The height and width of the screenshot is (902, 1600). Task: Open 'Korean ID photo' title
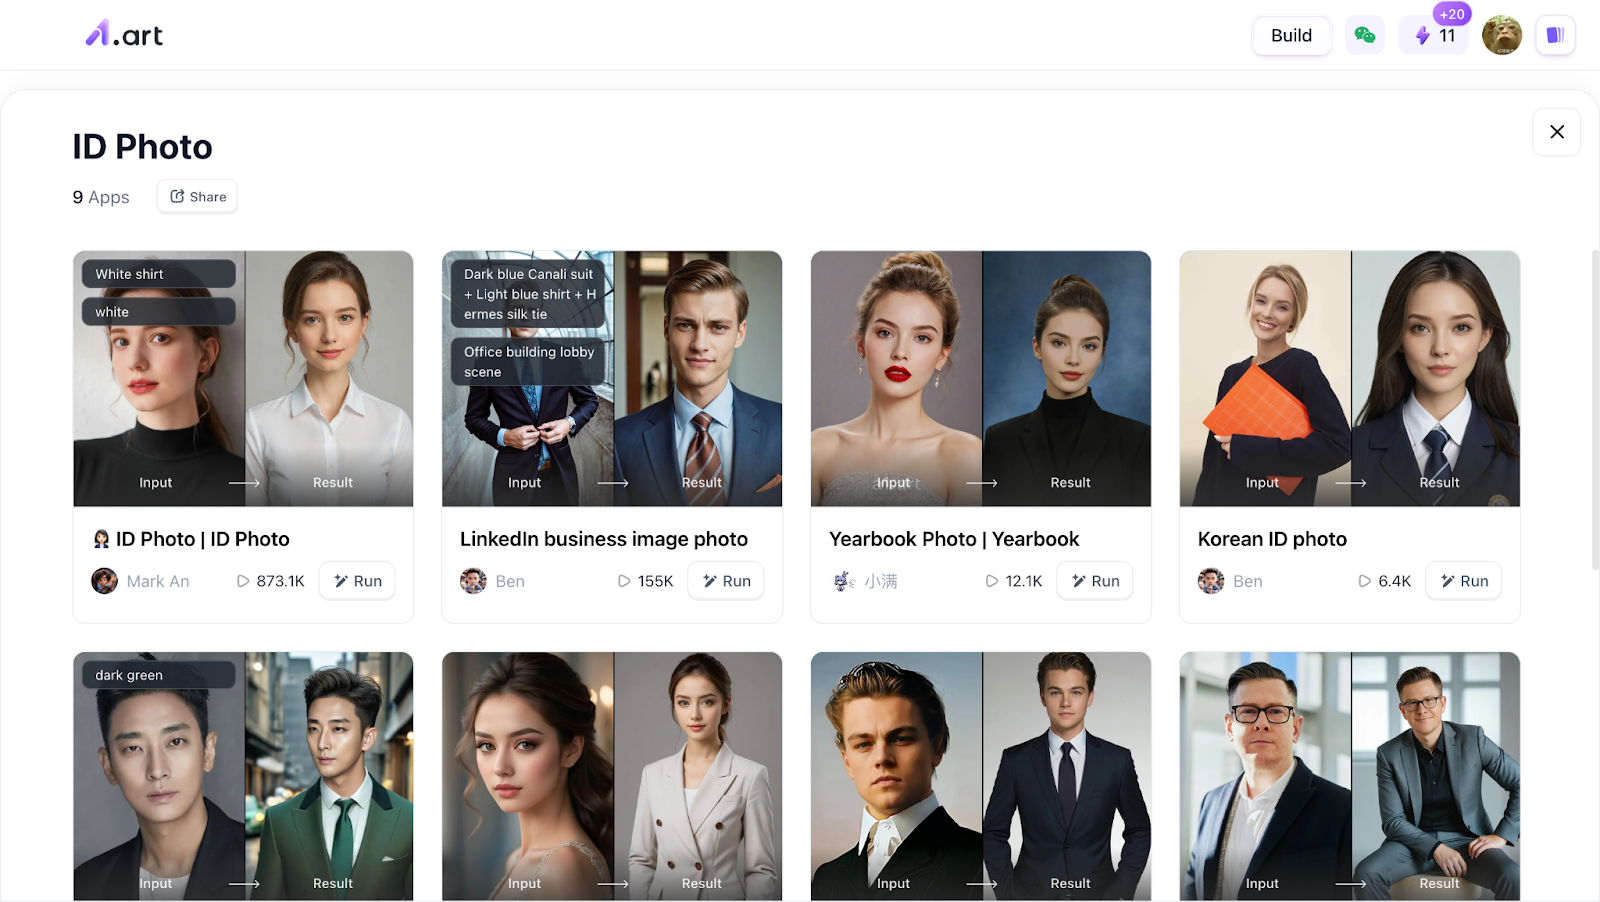1272,539
